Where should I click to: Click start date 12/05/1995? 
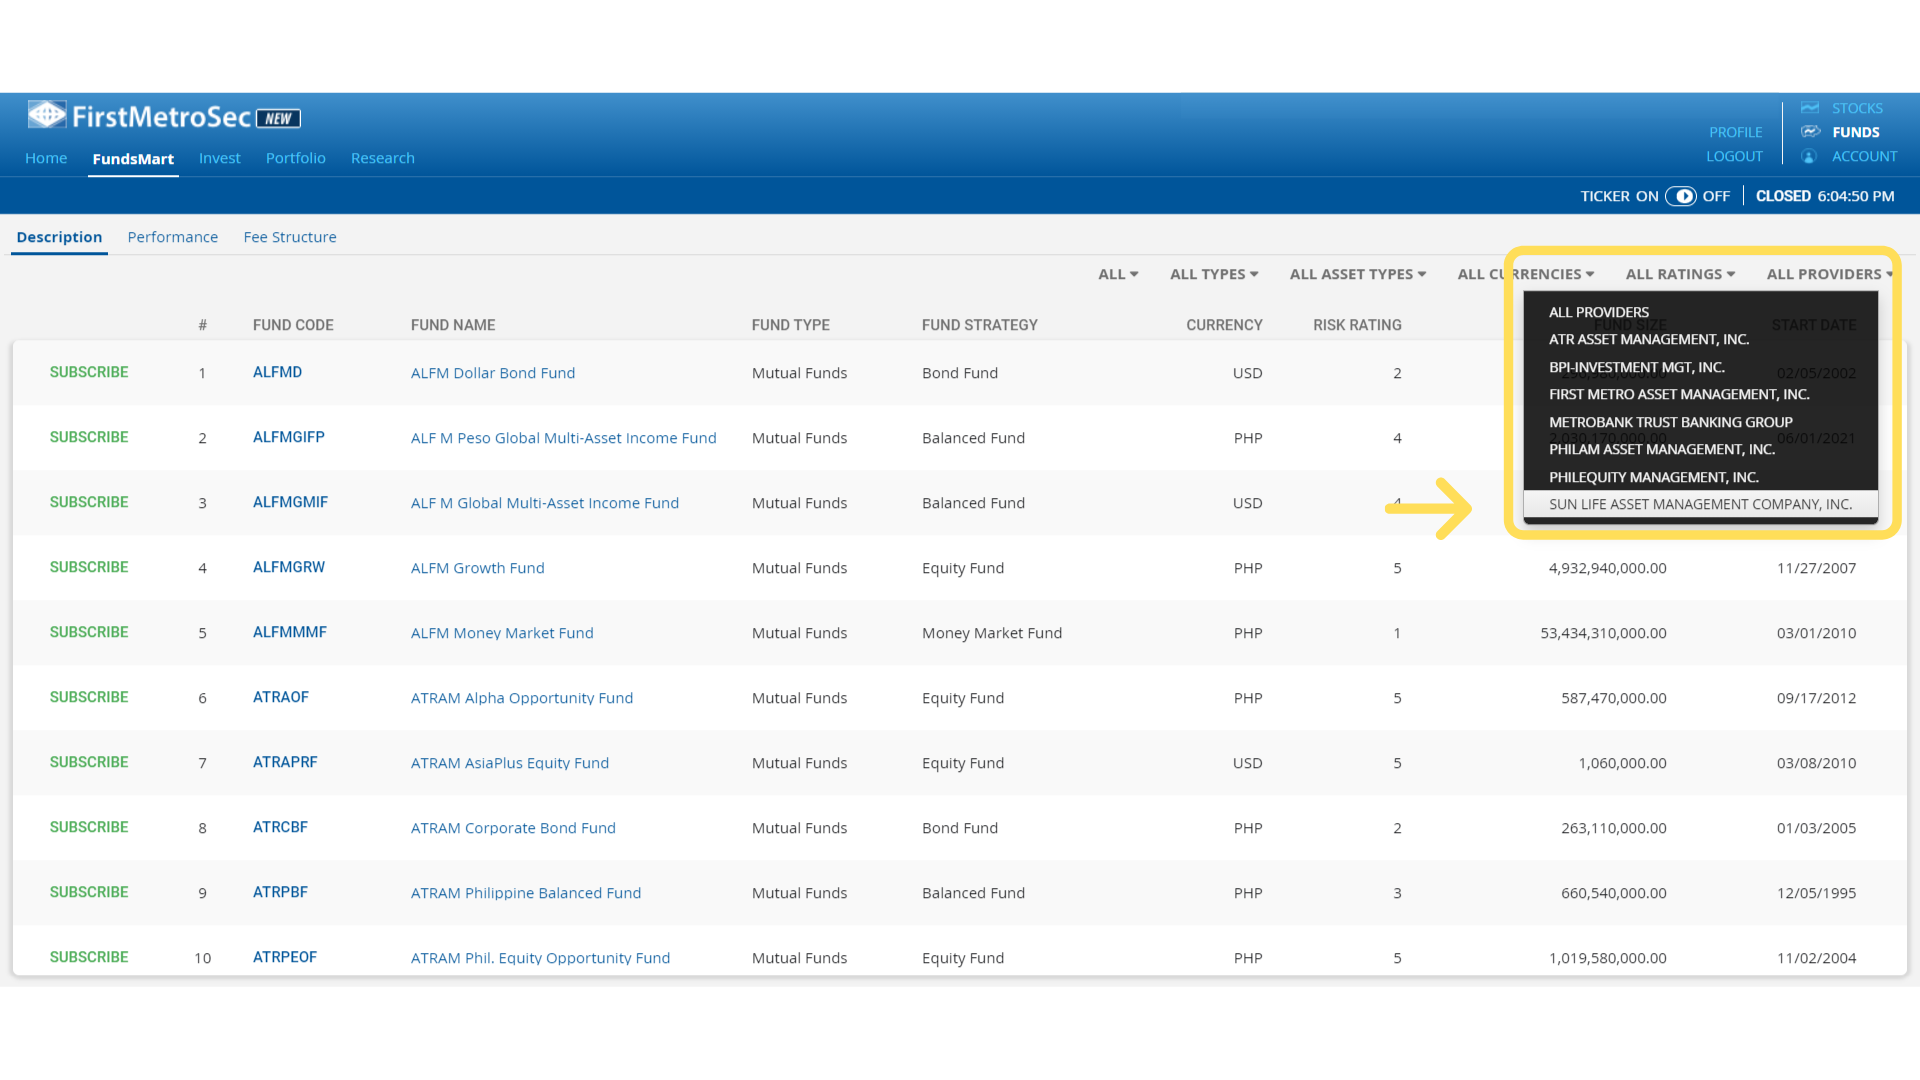(x=1816, y=893)
